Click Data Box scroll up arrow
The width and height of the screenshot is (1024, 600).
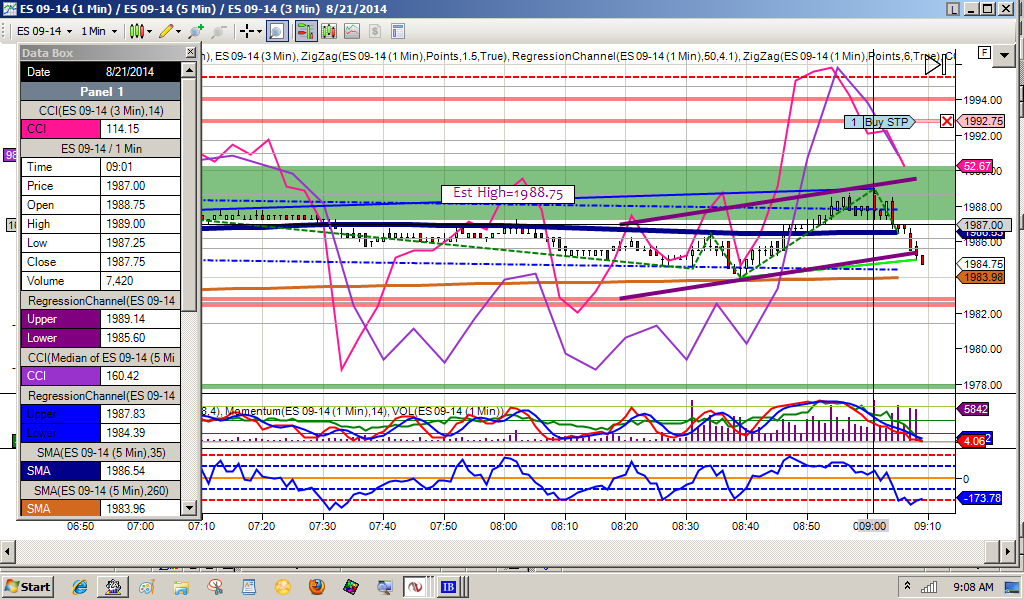point(189,70)
